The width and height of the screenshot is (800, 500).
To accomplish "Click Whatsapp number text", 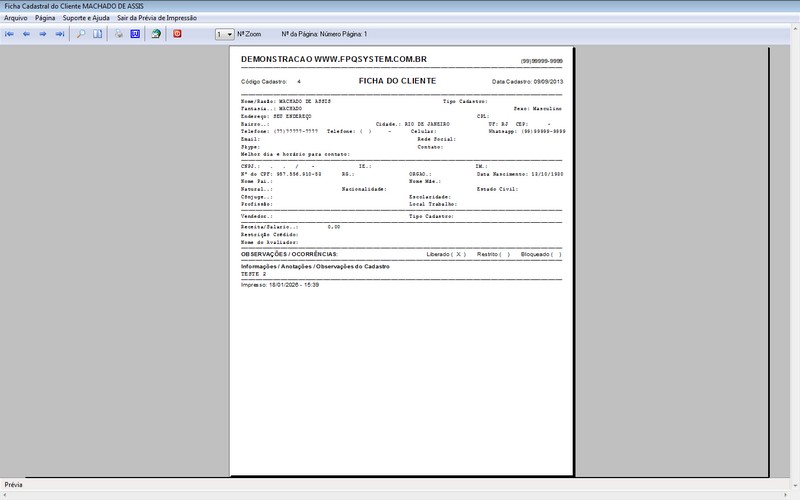I will (x=527, y=132).
